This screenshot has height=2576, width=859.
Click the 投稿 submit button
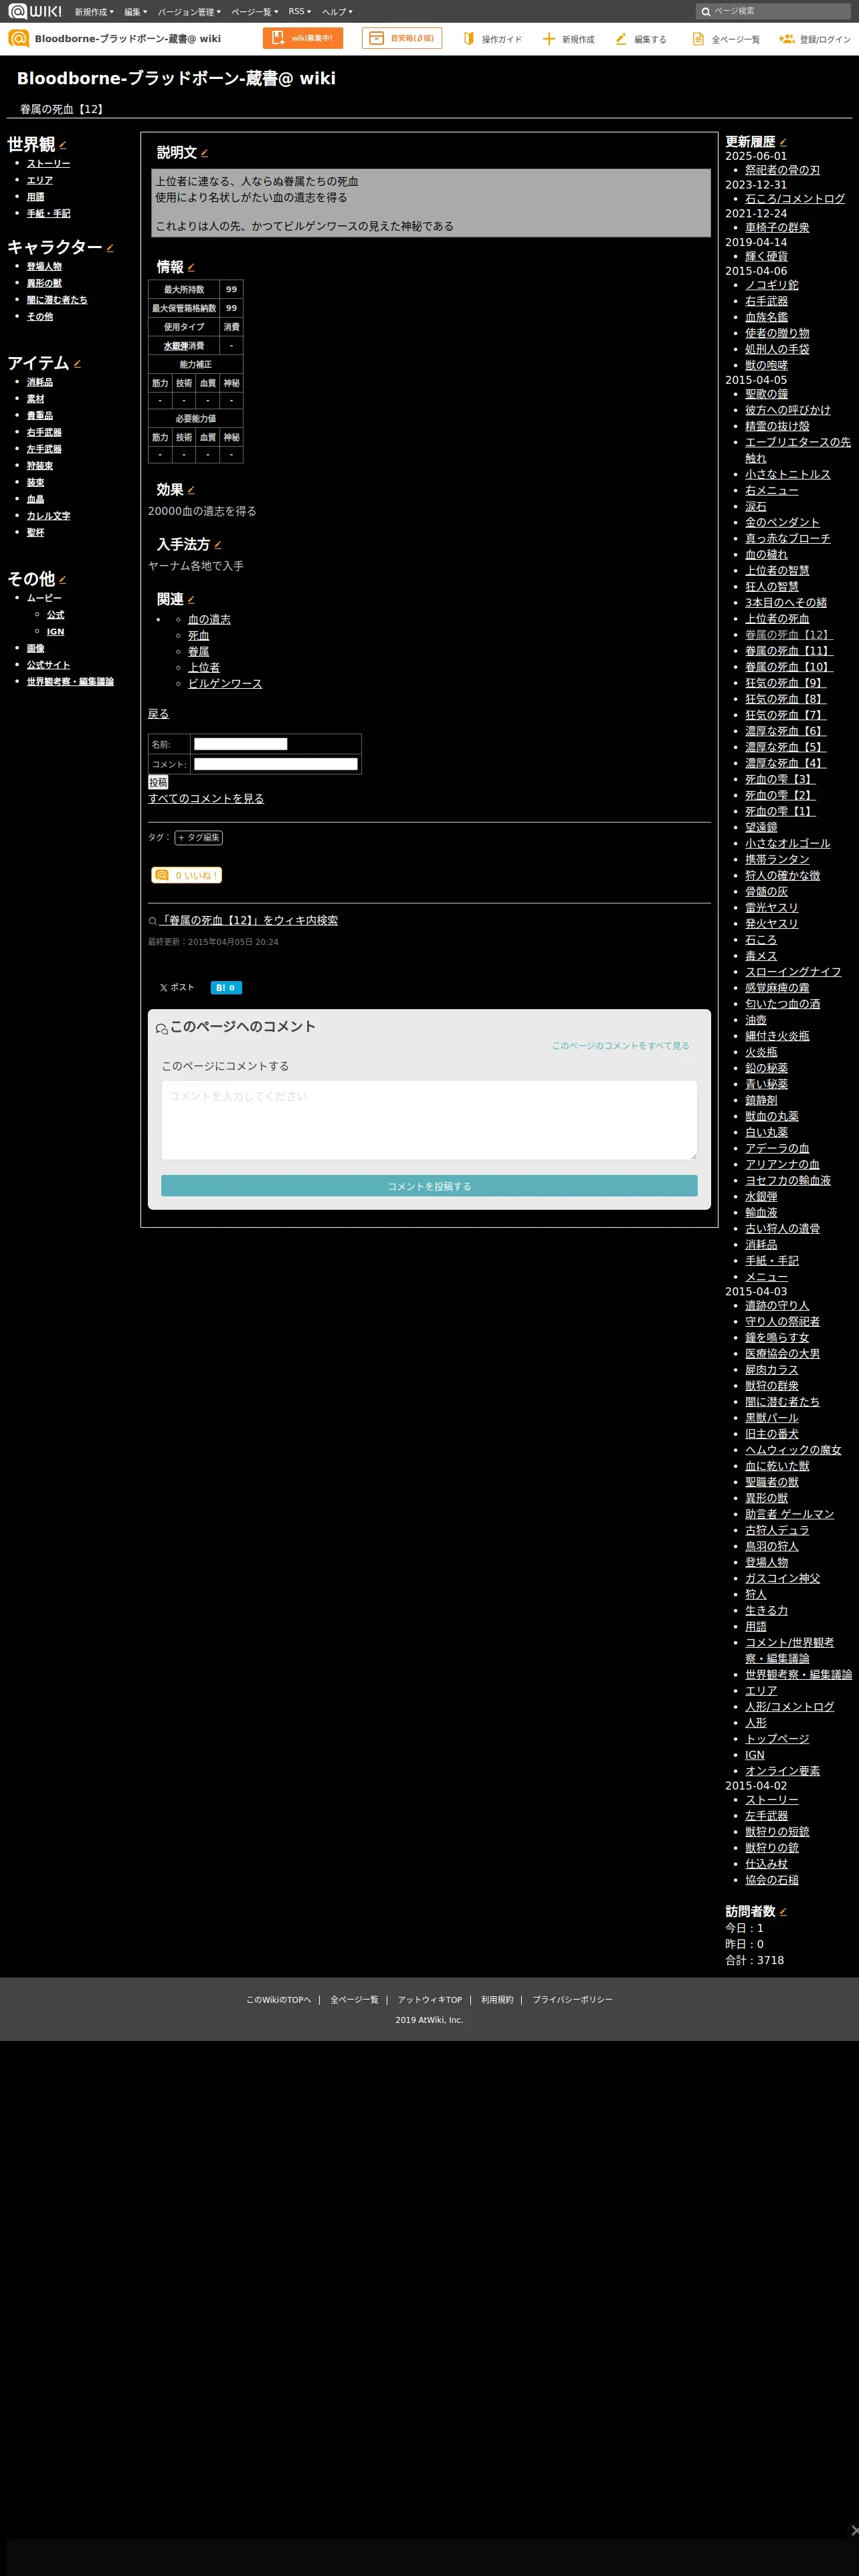[158, 782]
